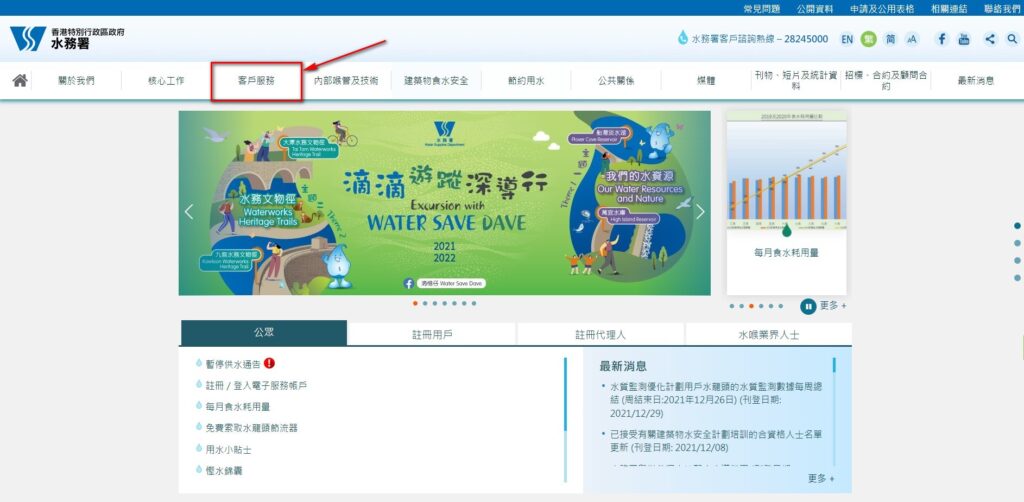Change text size with the aA icon
1024x502 pixels.
click(x=912, y=39)
